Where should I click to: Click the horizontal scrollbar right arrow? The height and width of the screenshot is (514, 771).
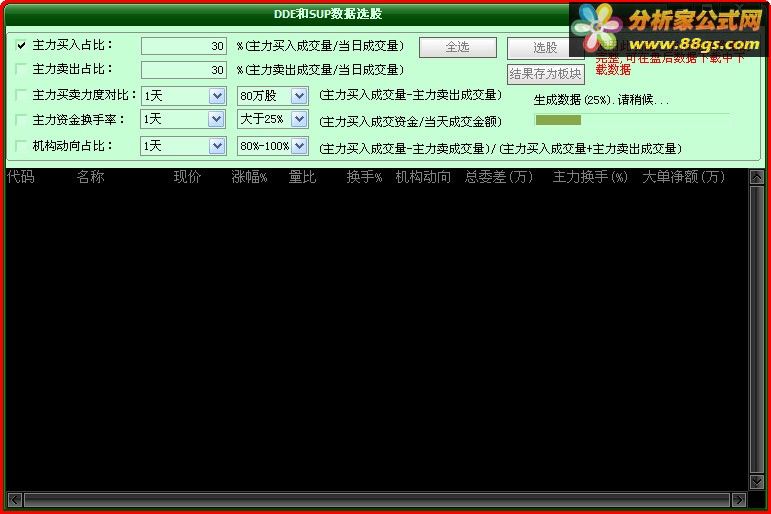(739, 500)
